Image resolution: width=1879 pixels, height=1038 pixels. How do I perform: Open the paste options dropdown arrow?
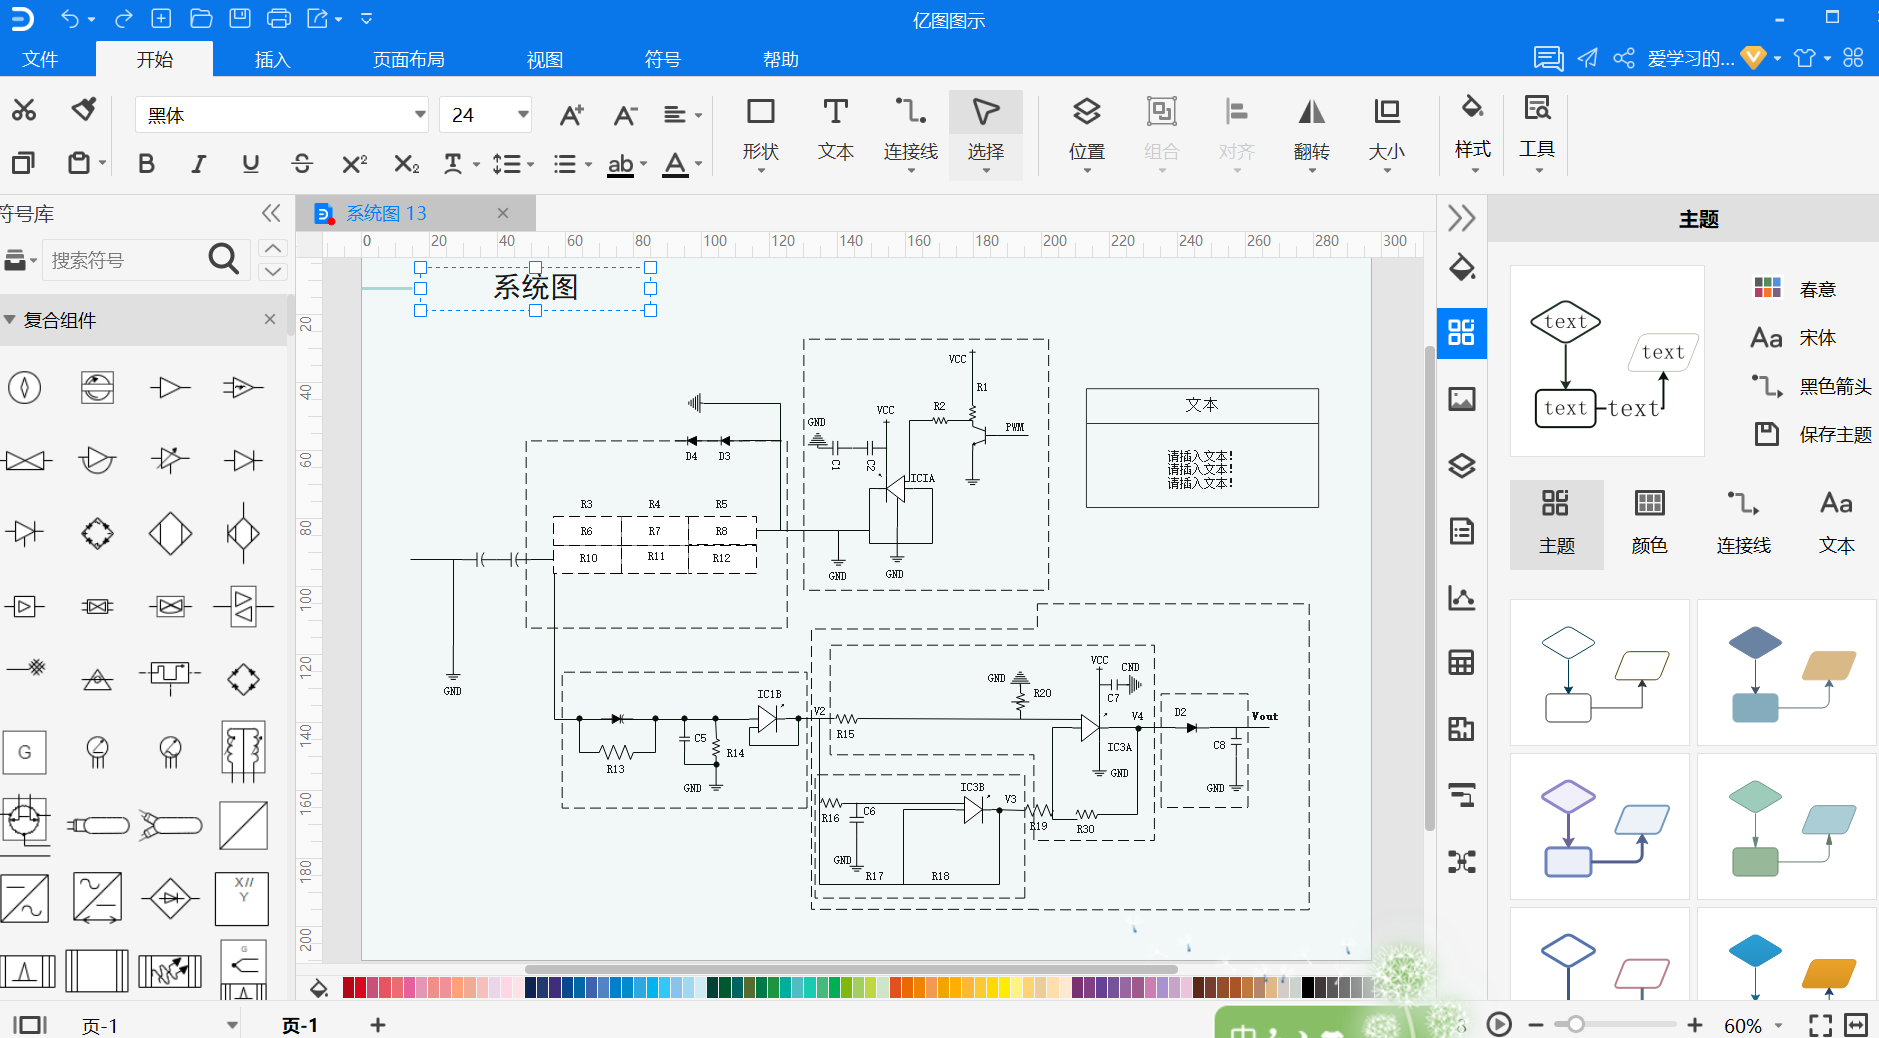(101, 163)
